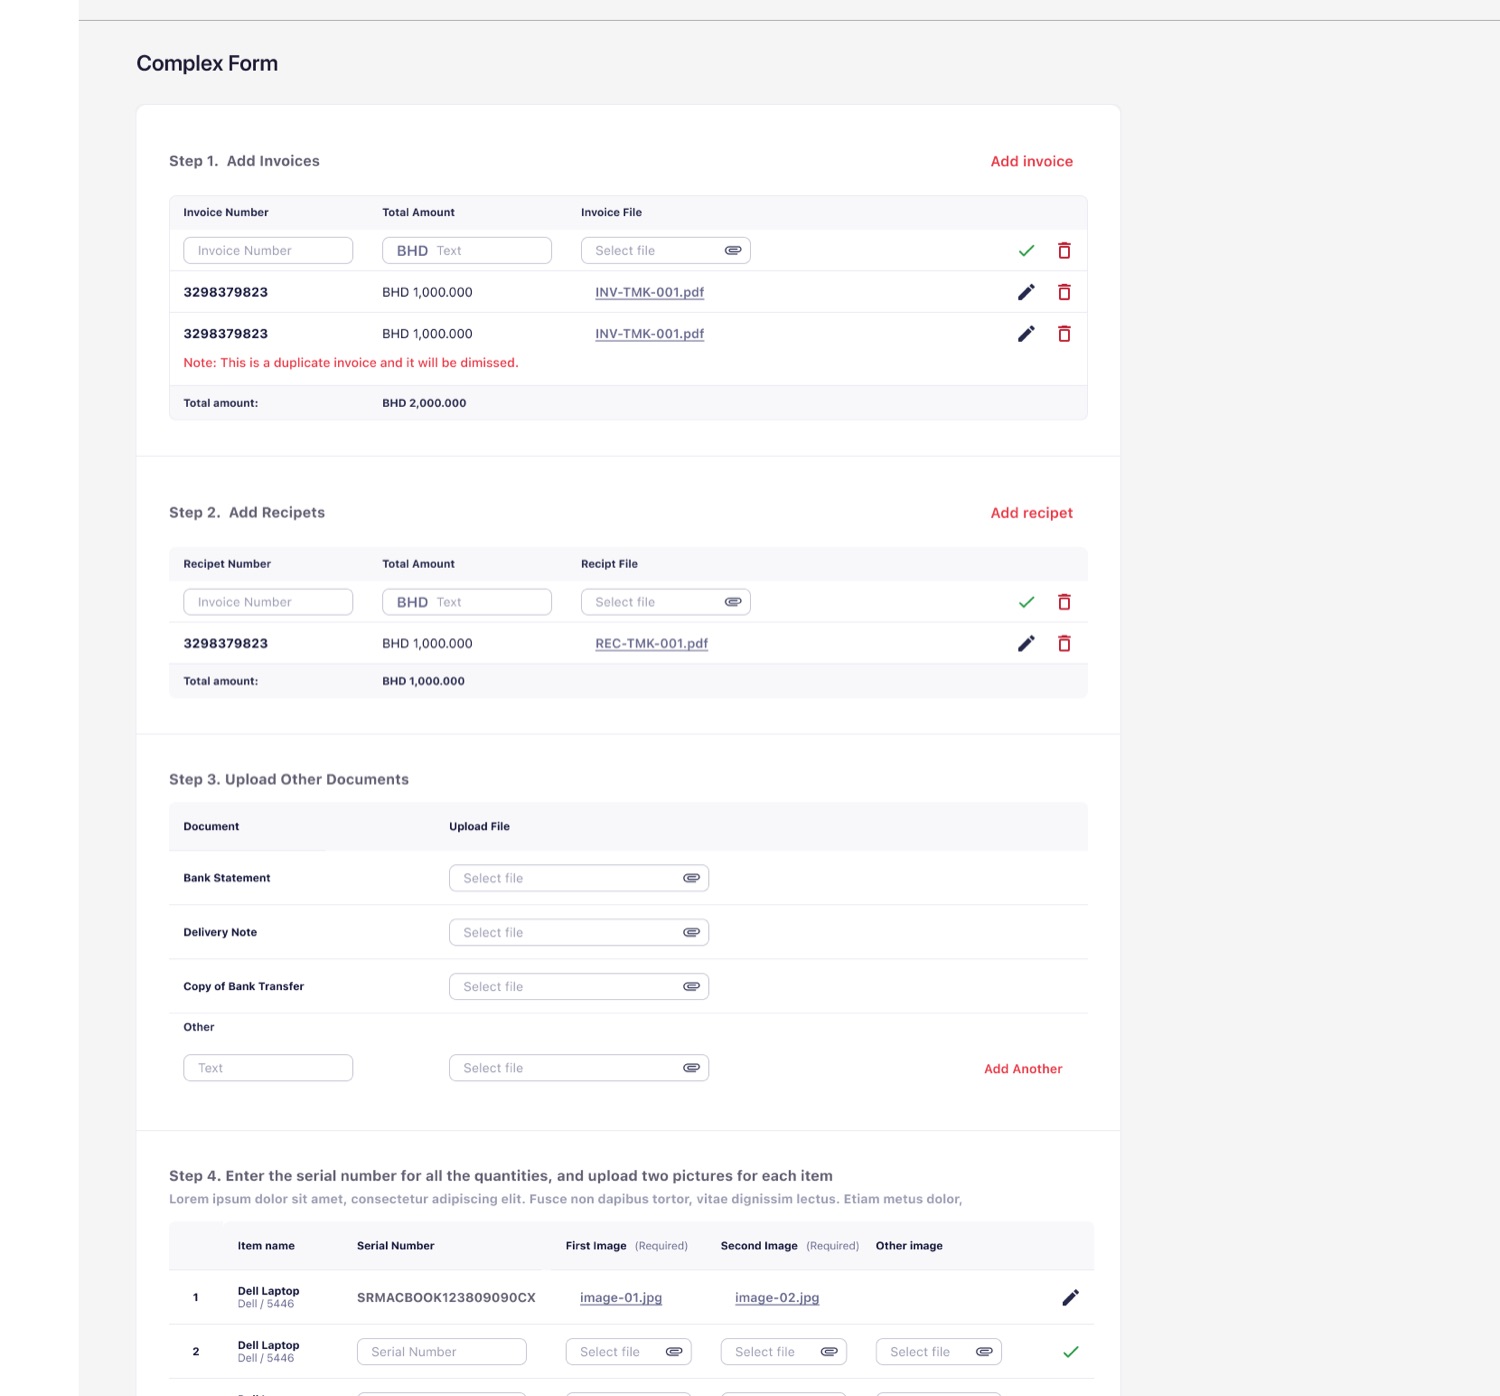Viewport: 1500px width, 1396px height.
Task: Edit the invoice flagged as duplicate
Action: click(1026, 334)
